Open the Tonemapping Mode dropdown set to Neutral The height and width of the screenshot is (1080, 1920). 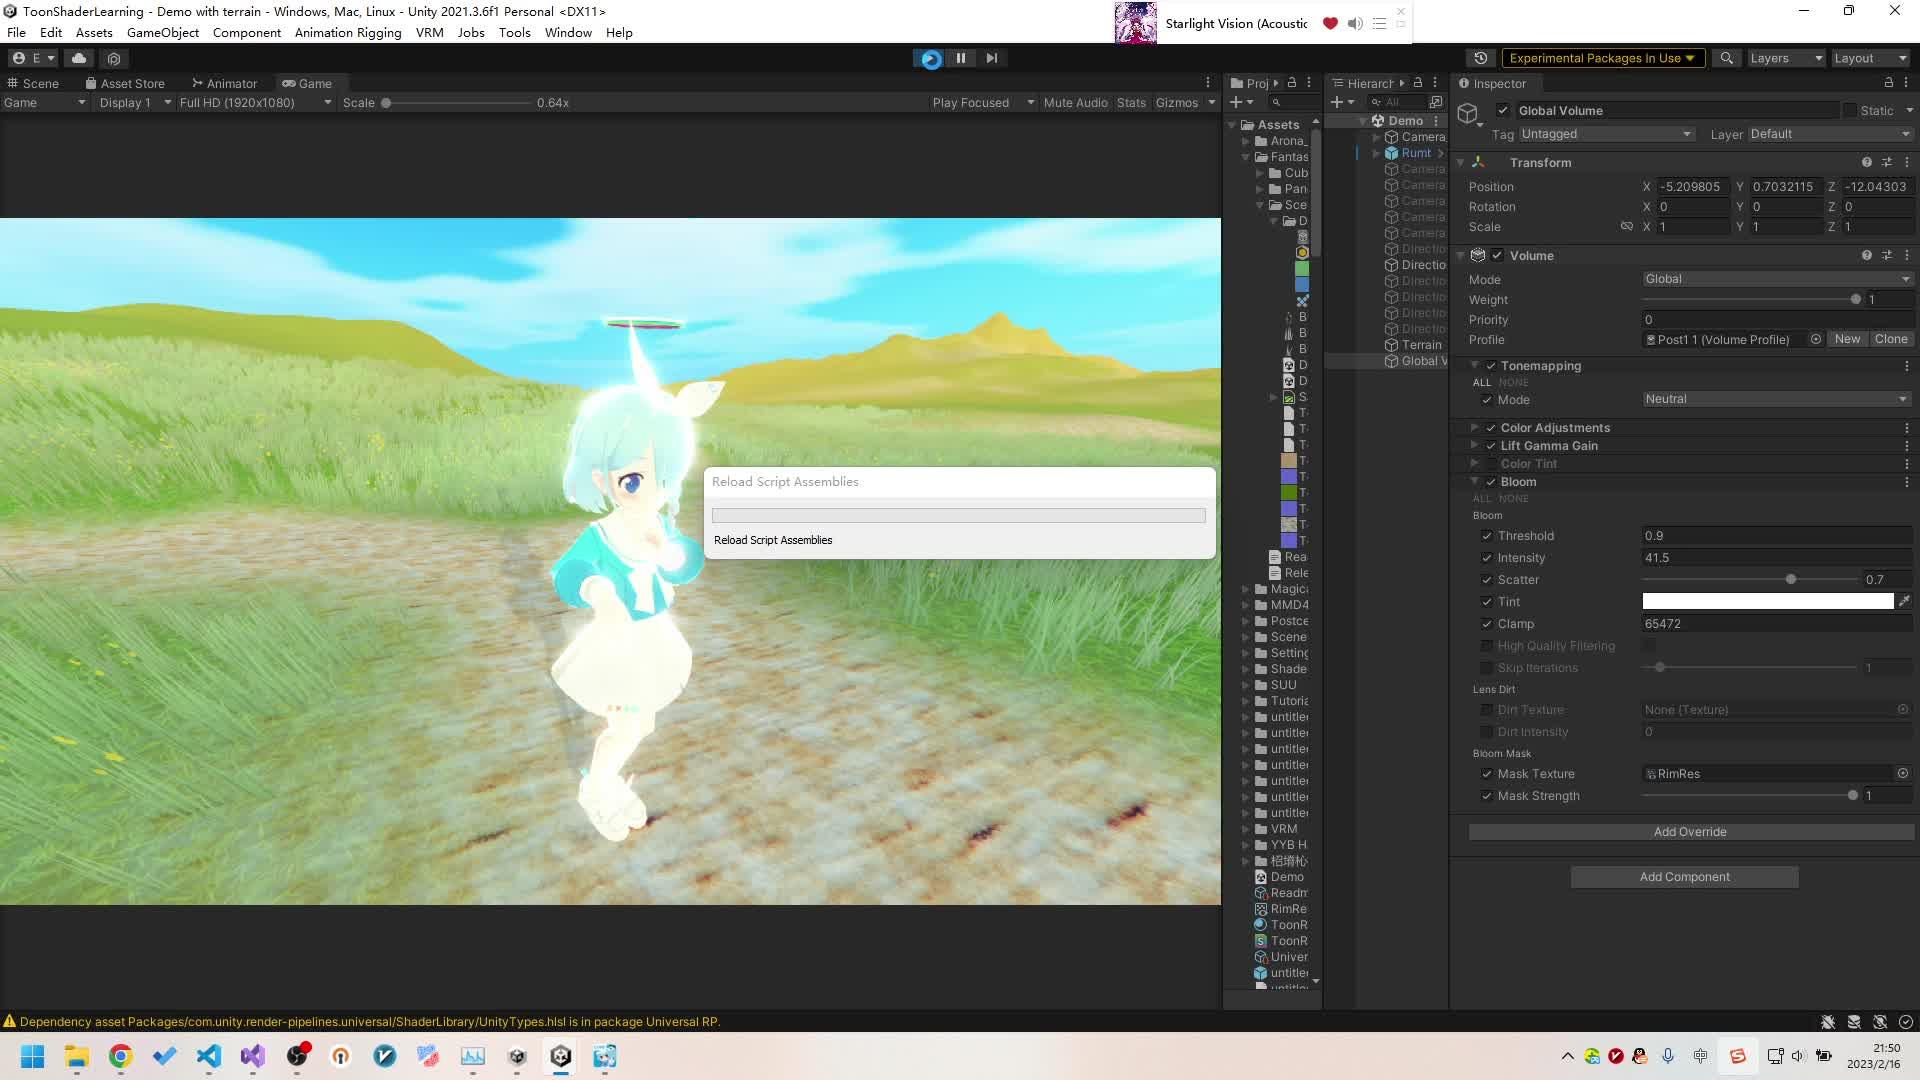pos(1776,399)
